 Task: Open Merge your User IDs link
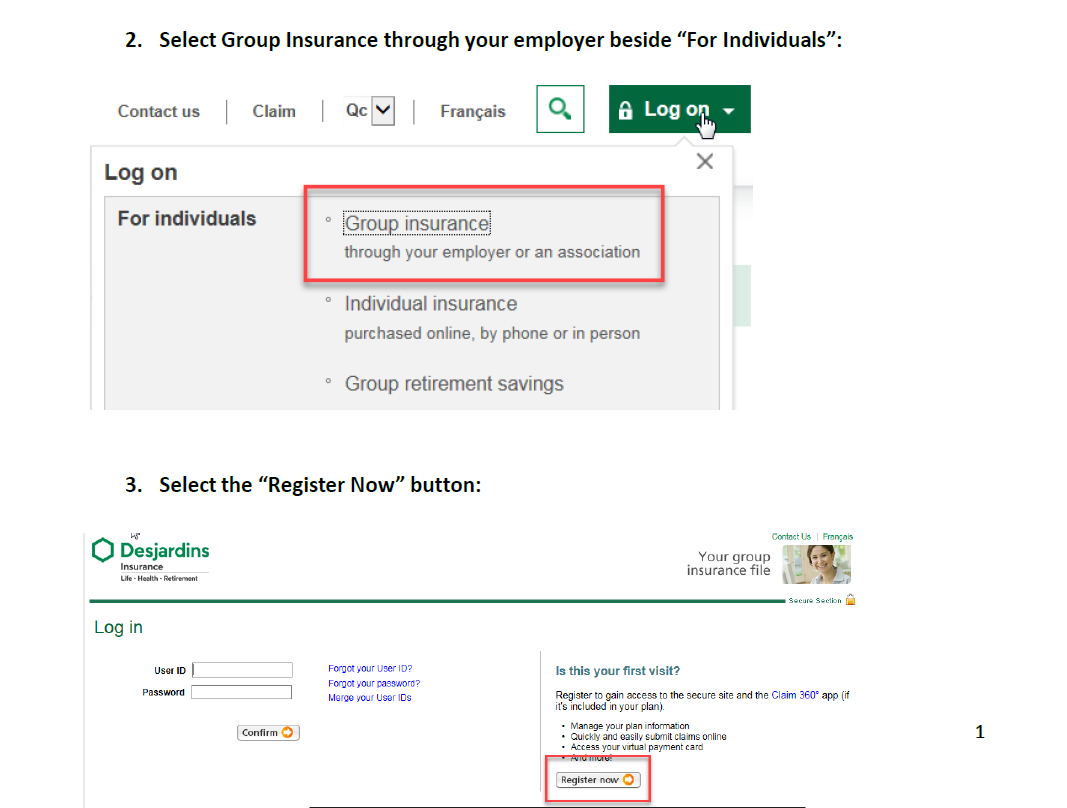370,698
